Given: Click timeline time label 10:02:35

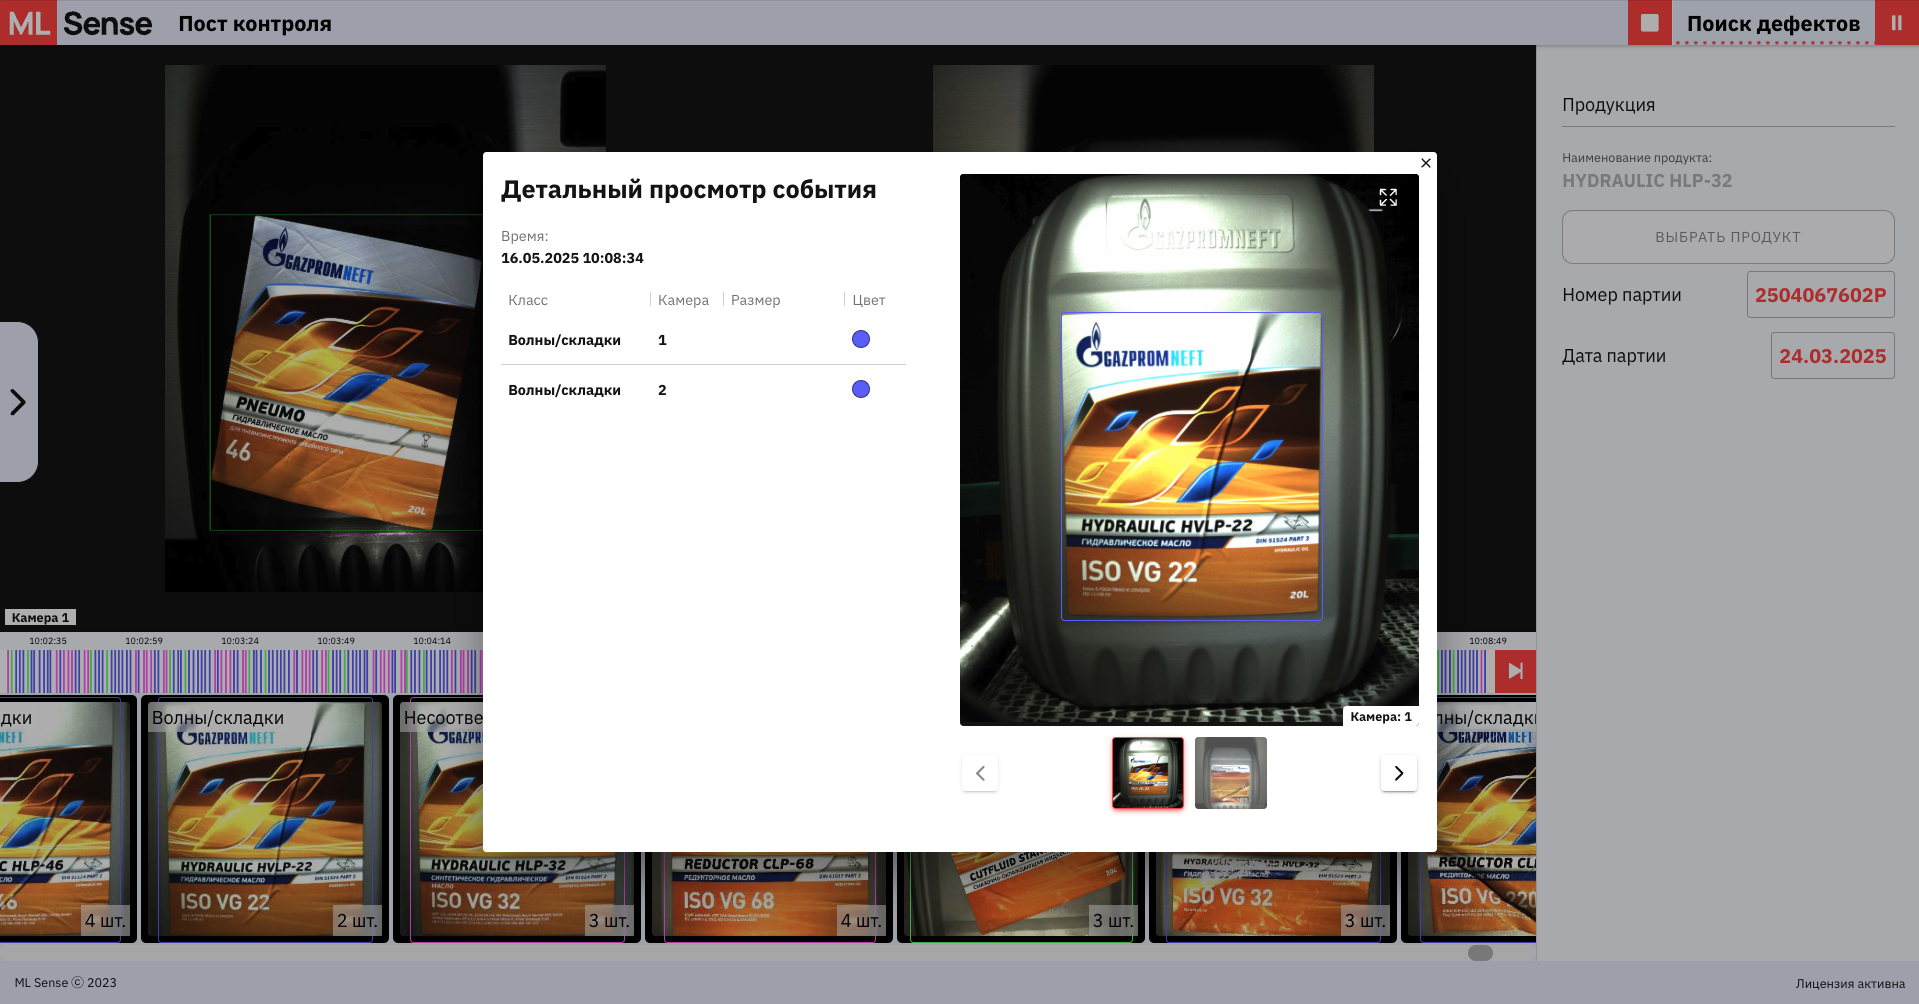Looking at the screenshot, I should point(48,641).
